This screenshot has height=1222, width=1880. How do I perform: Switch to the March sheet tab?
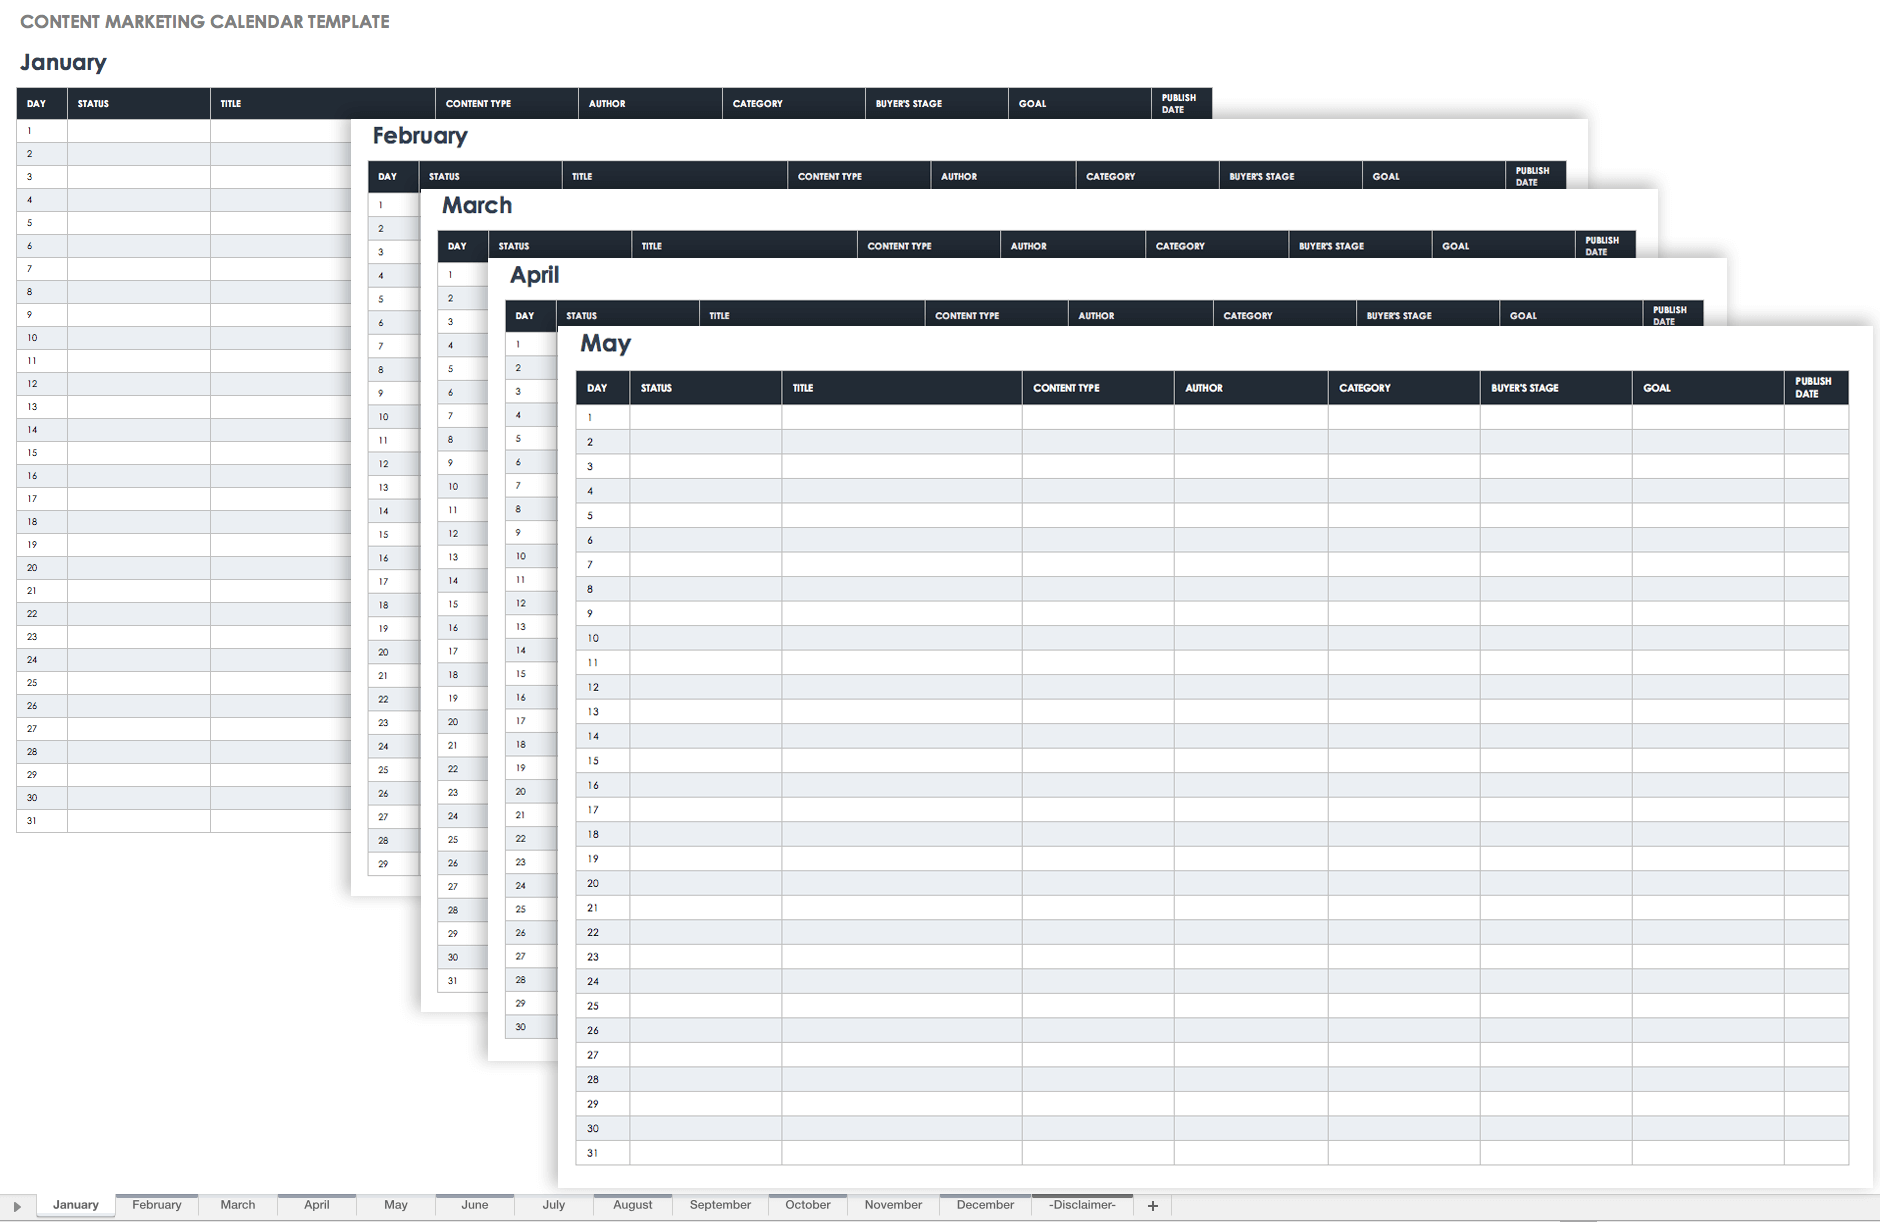pyautogui.click(x=238, y=1205)
